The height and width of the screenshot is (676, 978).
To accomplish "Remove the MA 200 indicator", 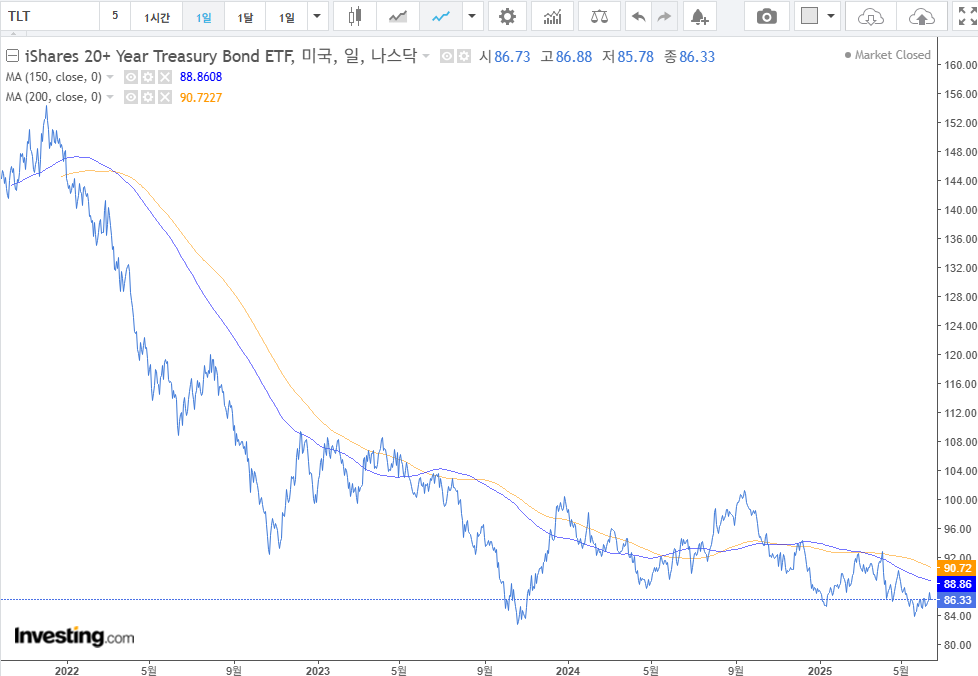I will point(165,97).
